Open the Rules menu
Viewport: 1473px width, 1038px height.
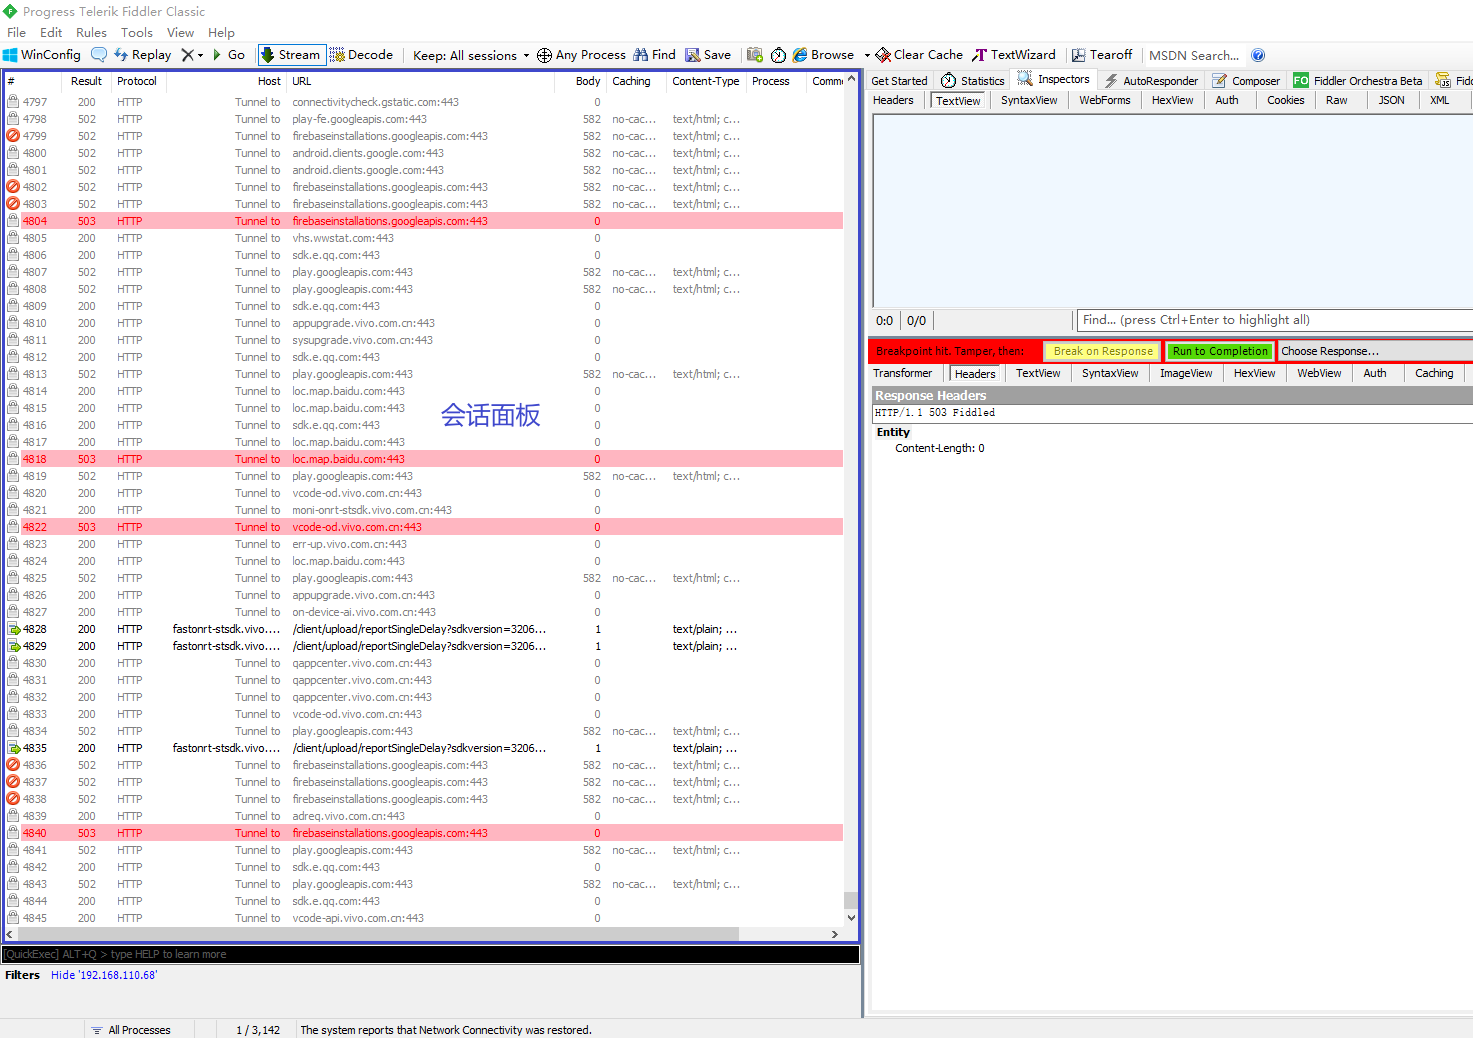pyautogui.click(x=91, y=32)
